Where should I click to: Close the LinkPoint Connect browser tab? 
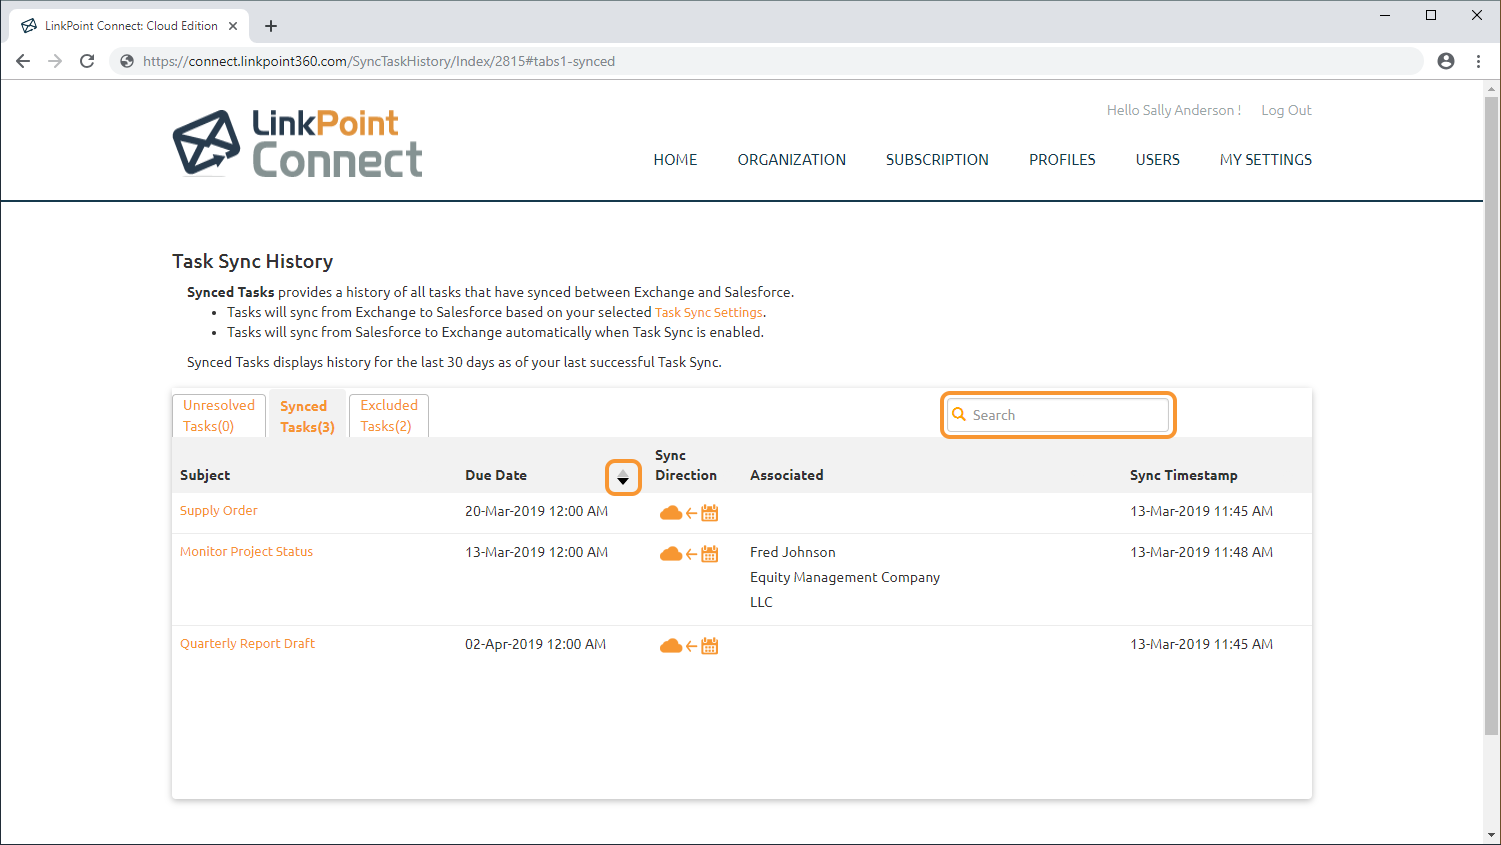tap(233, 26)
